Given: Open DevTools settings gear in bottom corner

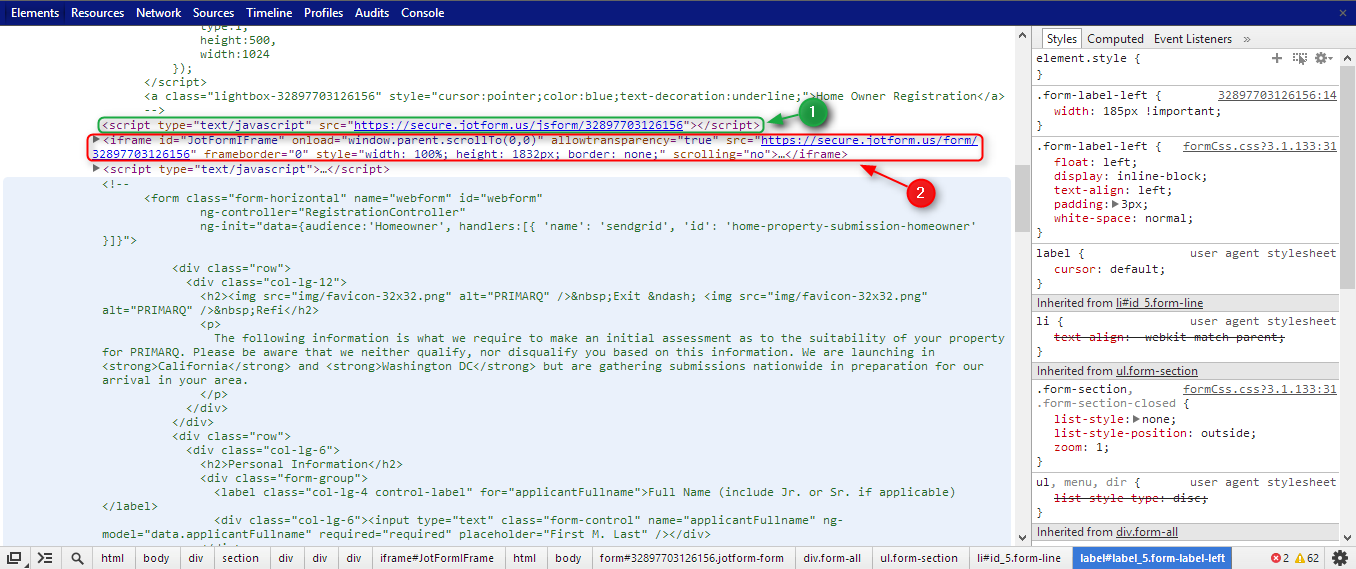Looking at the screenshot, I should point(1340,558).
